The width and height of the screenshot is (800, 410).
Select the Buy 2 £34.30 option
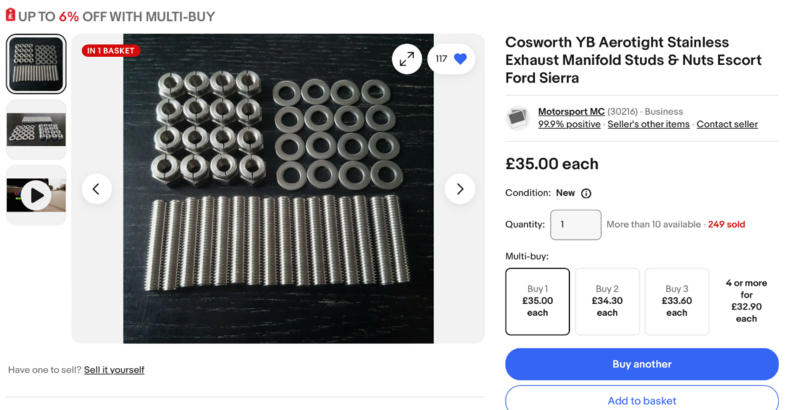607,301
